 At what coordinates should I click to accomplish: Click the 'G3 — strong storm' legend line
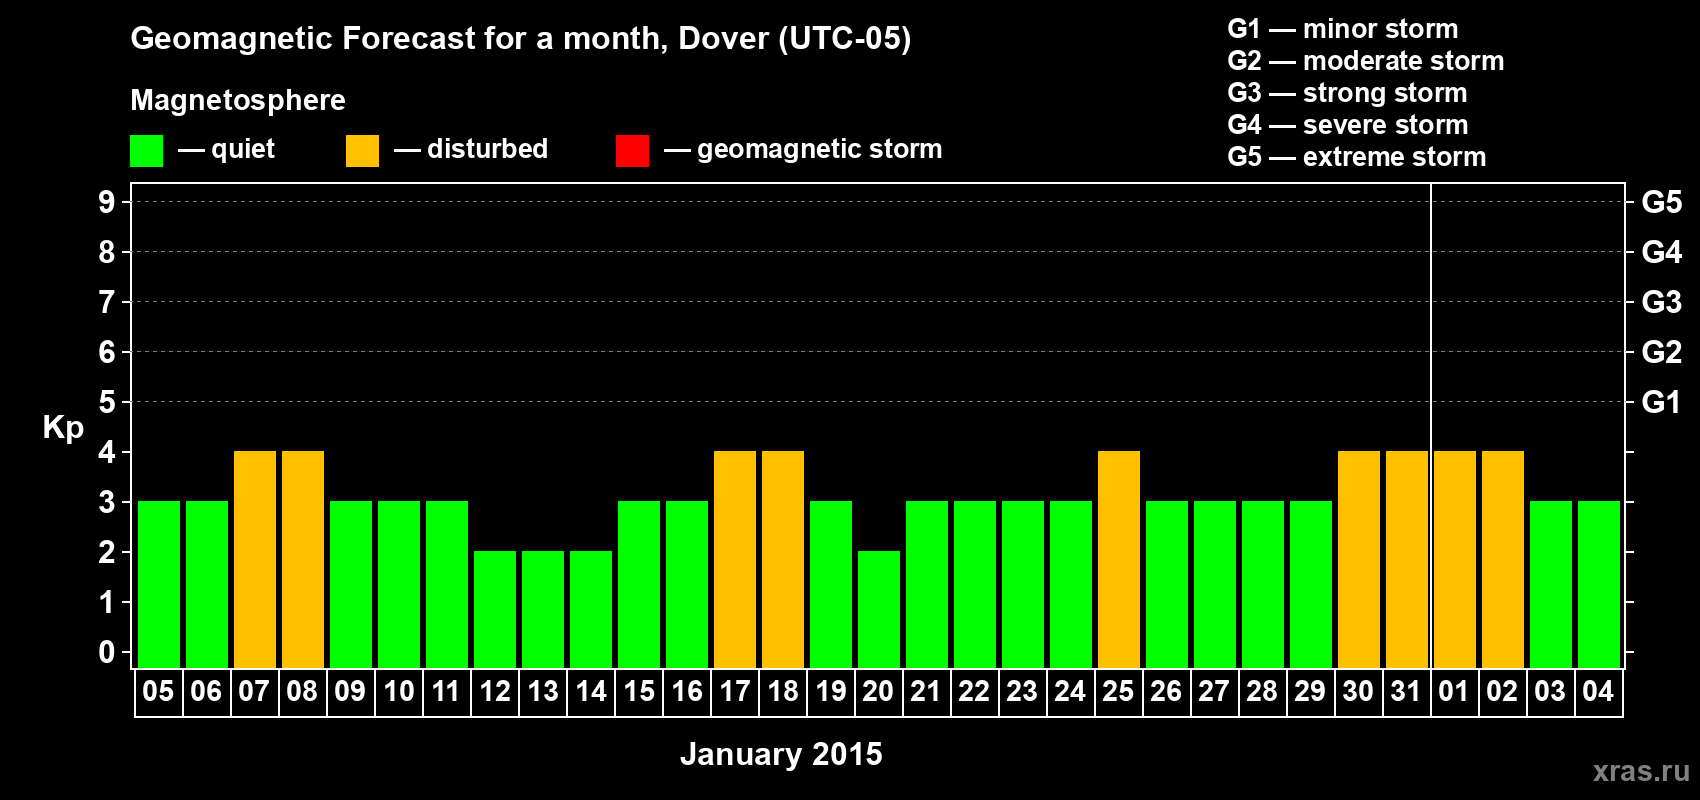tap(1348, 93)
